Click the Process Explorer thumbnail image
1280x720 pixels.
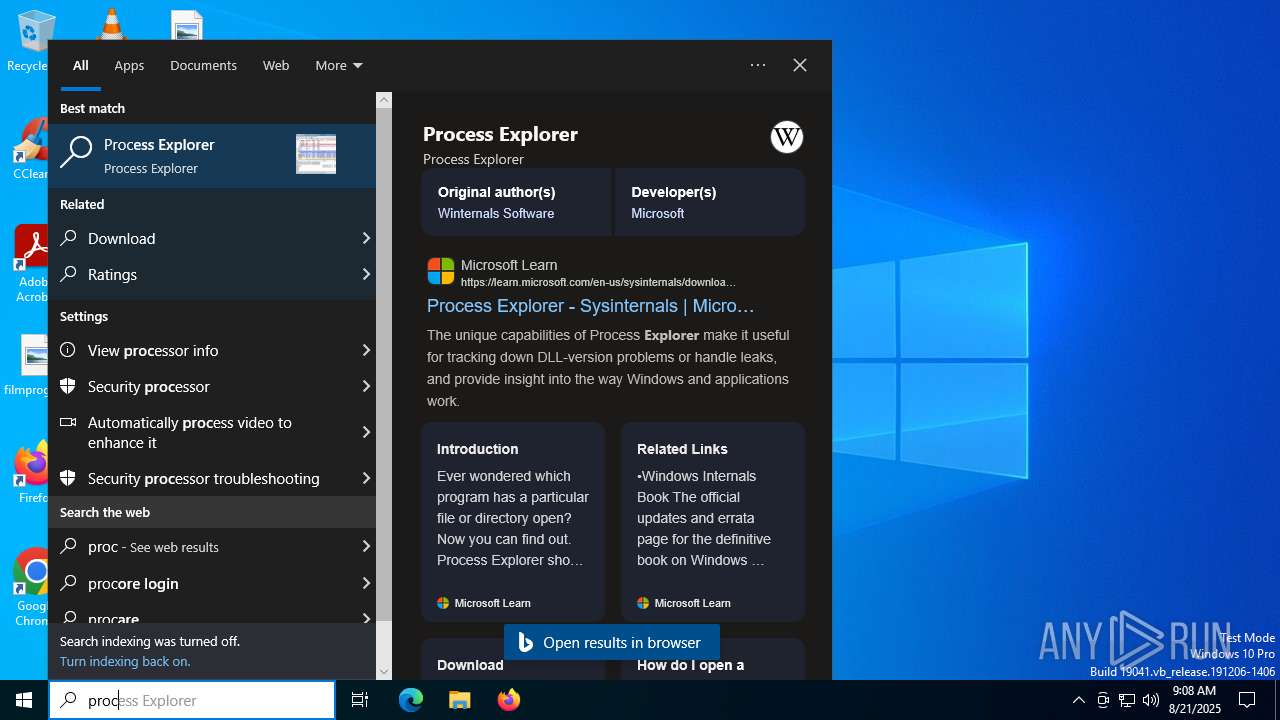click(316, 154)
